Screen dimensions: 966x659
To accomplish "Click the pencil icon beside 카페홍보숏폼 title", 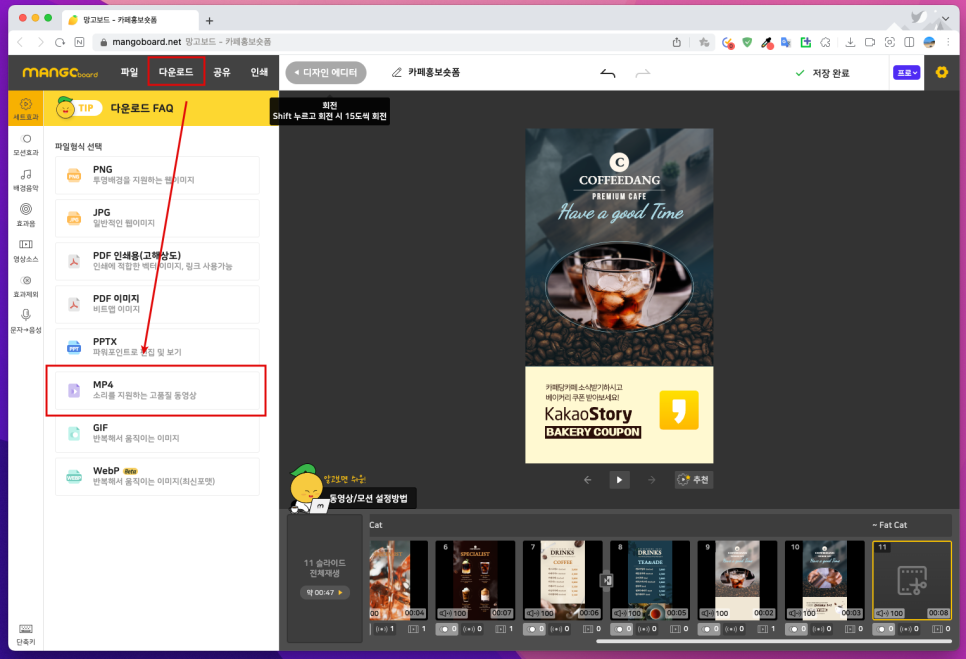I will coord(397,73).
